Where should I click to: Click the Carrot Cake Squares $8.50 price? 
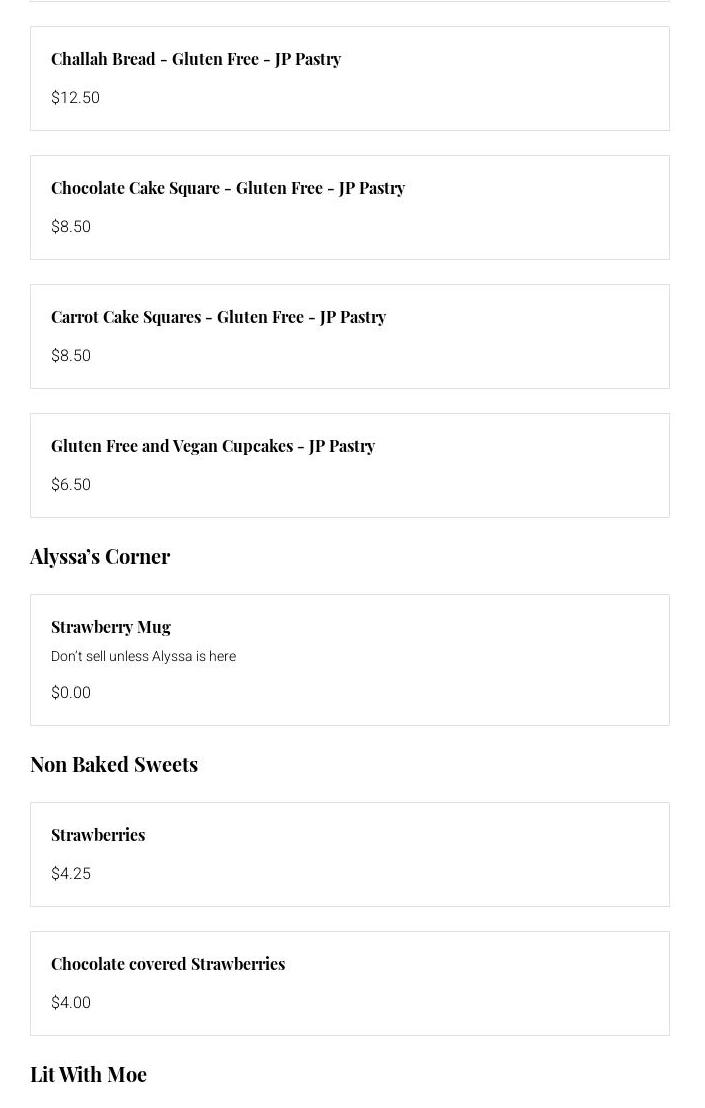click(71, 356)
